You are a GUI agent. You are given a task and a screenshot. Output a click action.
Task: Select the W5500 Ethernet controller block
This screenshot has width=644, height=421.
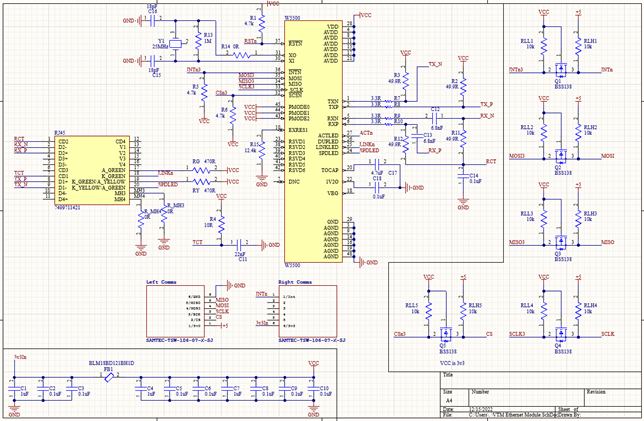tap(311, 140)
